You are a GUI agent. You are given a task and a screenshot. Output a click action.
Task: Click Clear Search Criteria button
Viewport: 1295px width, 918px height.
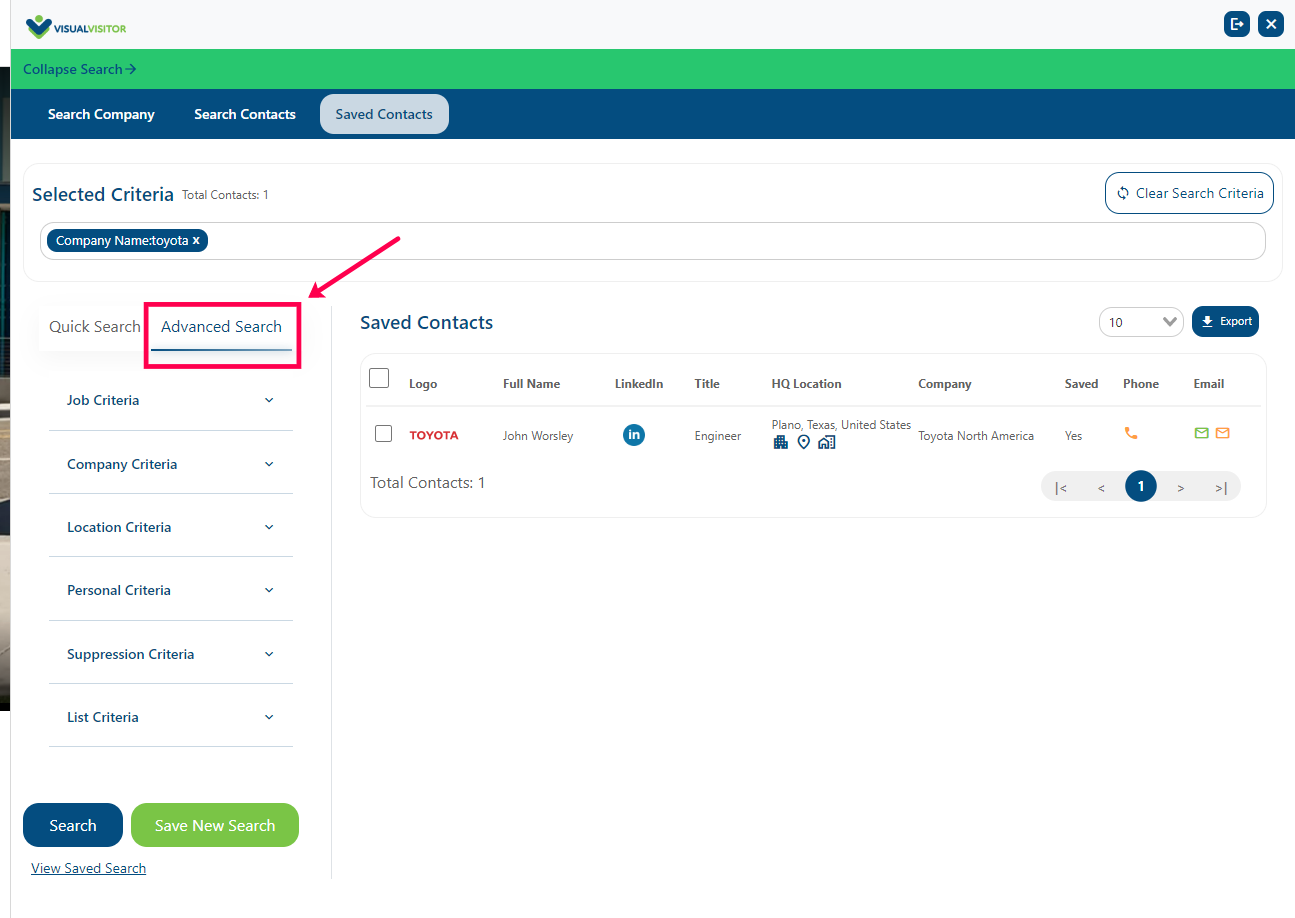pyautogui.click(x=1189, y=193)
